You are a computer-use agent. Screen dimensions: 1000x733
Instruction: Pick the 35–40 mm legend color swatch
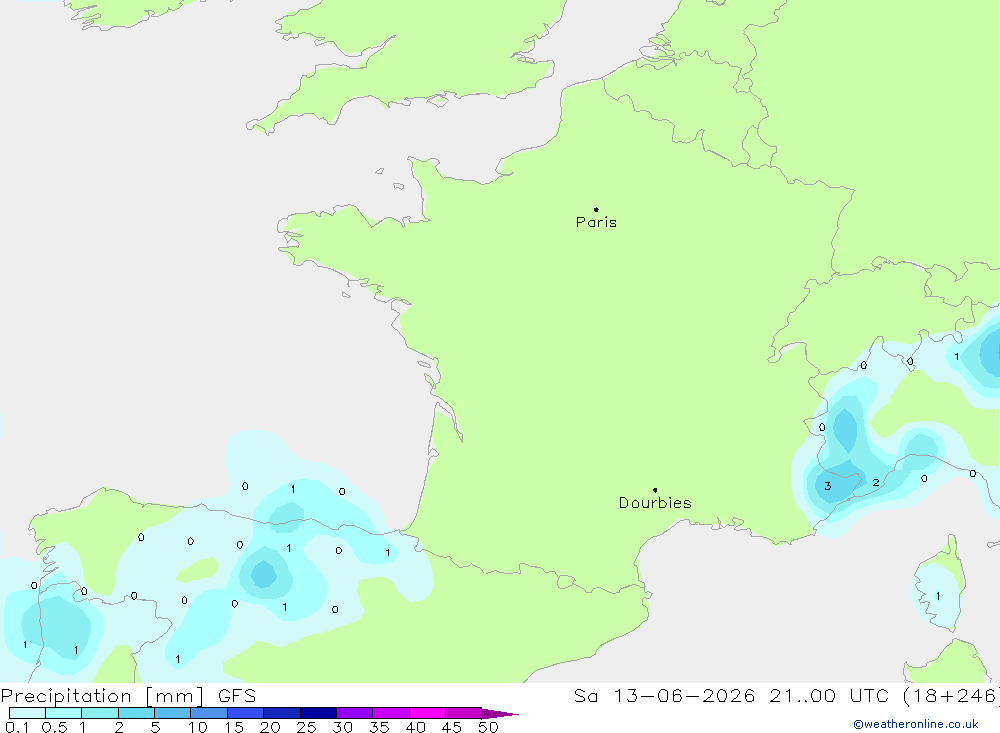pos(391,713)
